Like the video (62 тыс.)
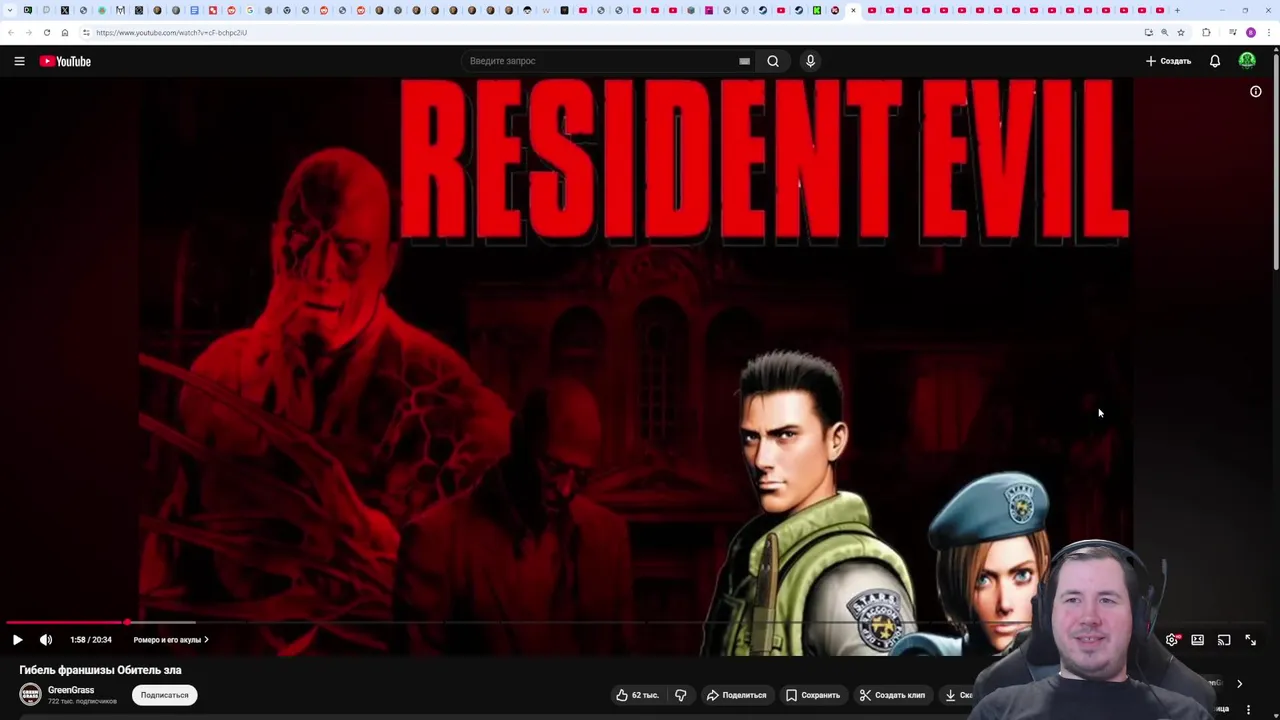Screen dimensions: 1280x720 coord(637,695)
